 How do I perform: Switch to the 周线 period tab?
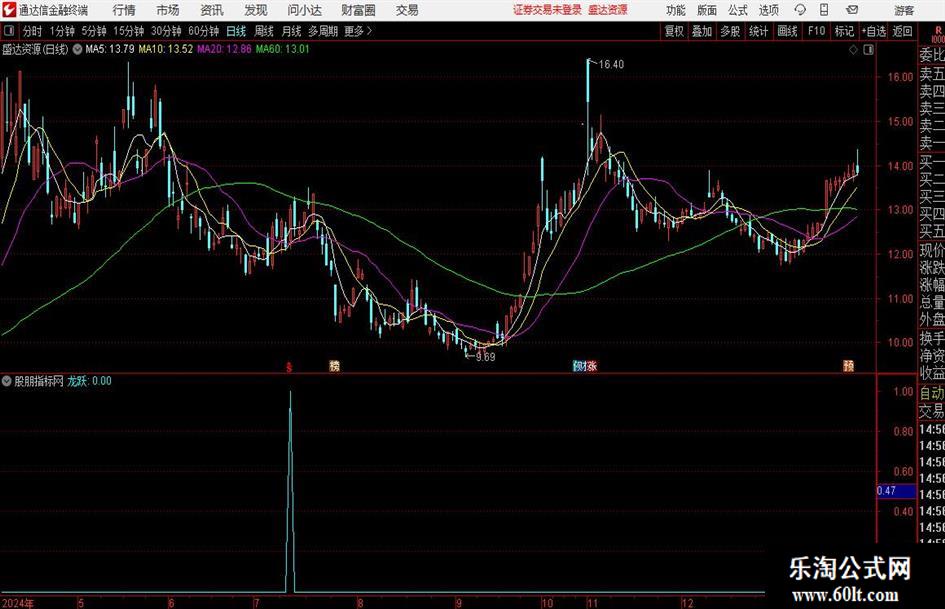tap(263, 31)
